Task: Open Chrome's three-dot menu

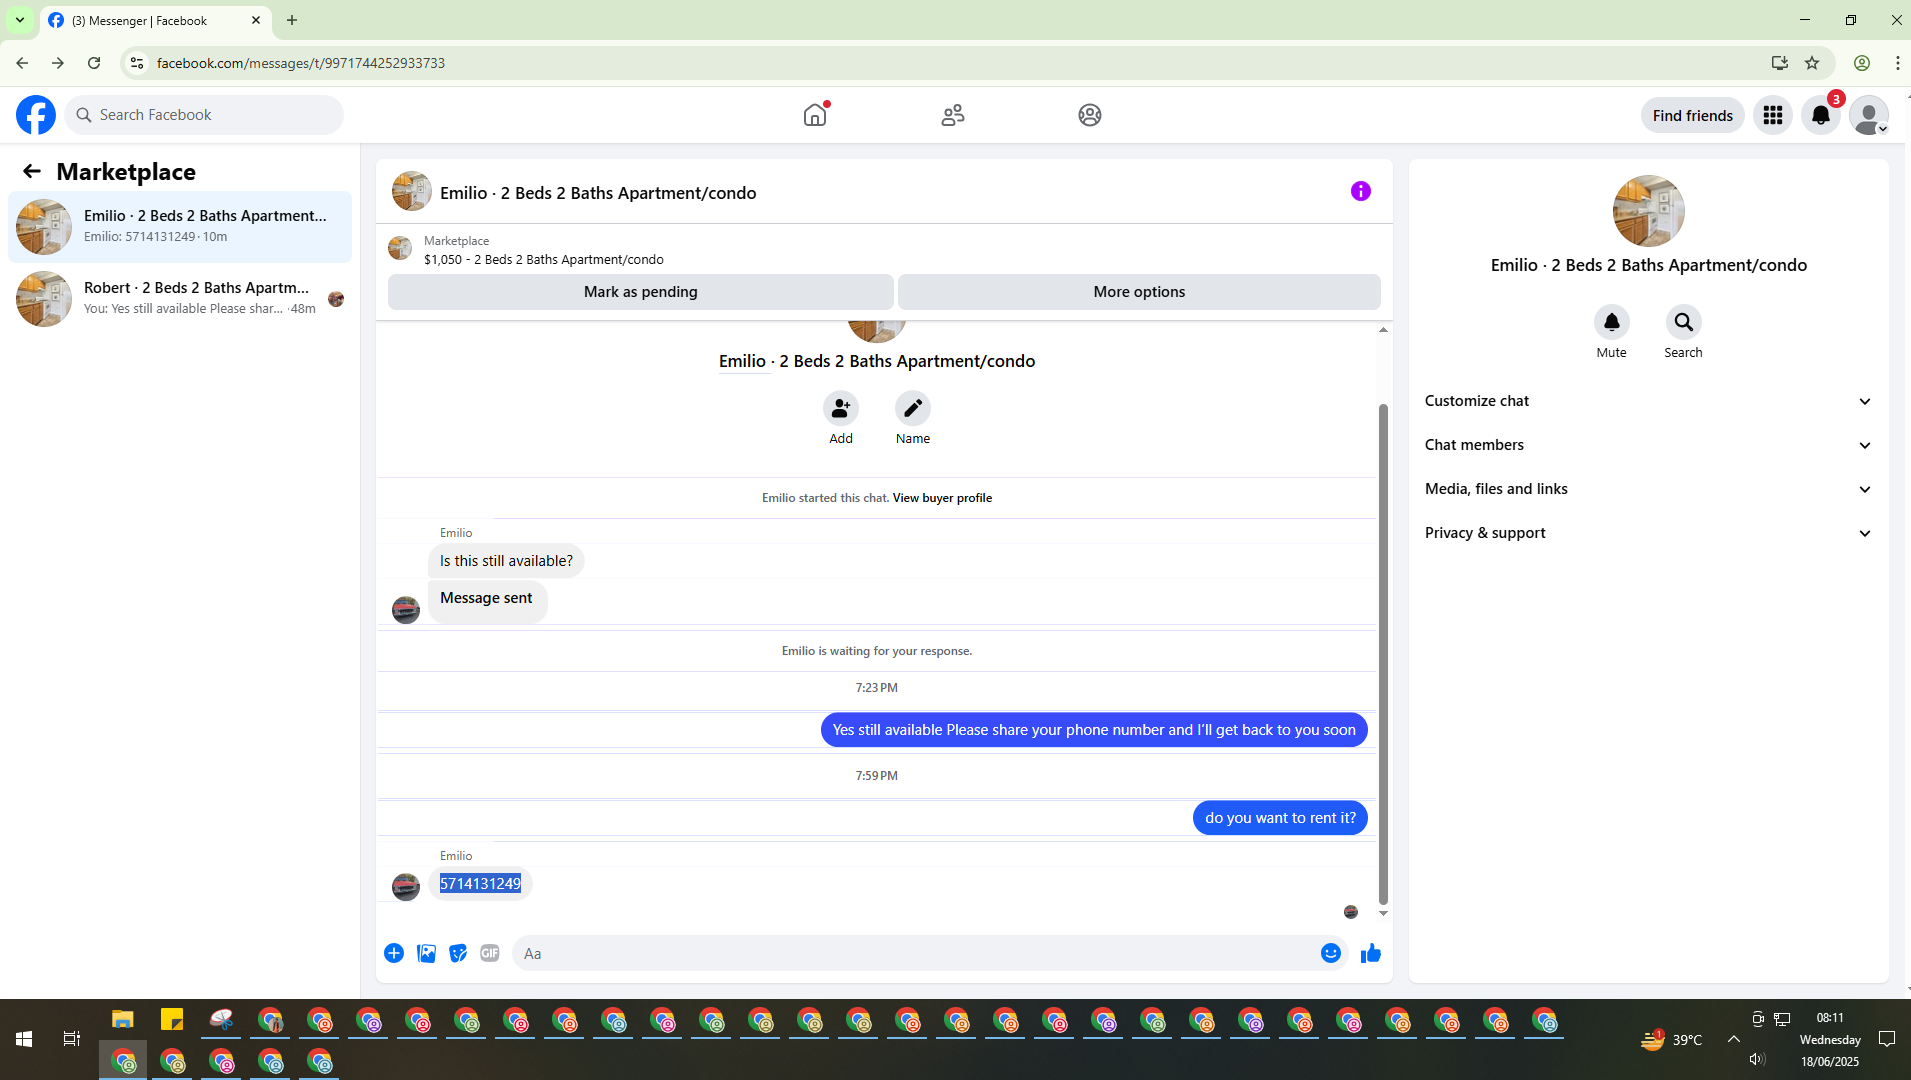Action: (x=1898, y=63)
